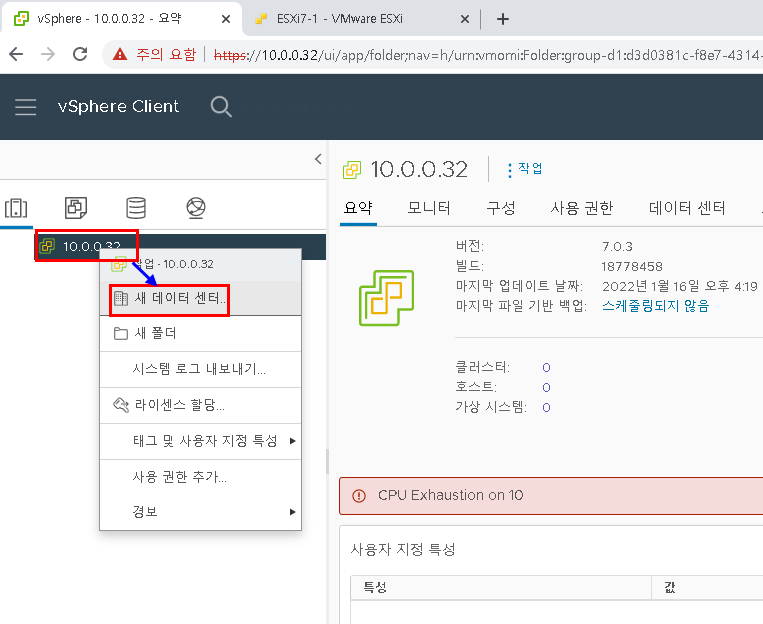763x624 pixels.
Task: Click the 18778458 build value
Action: pyautogui.click(x=632, y=266)
